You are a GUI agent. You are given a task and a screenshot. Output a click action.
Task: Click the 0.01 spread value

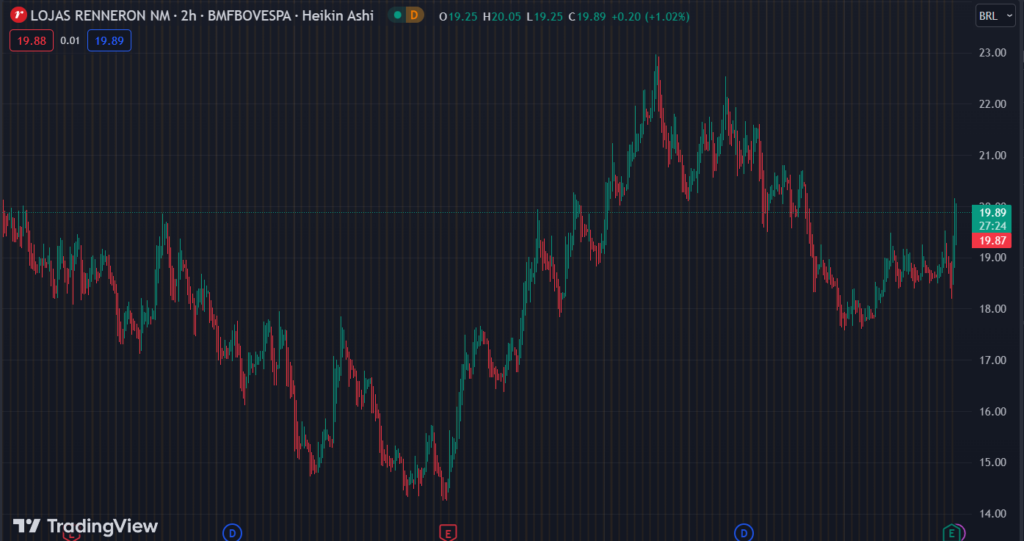click(x=70, y=41)
